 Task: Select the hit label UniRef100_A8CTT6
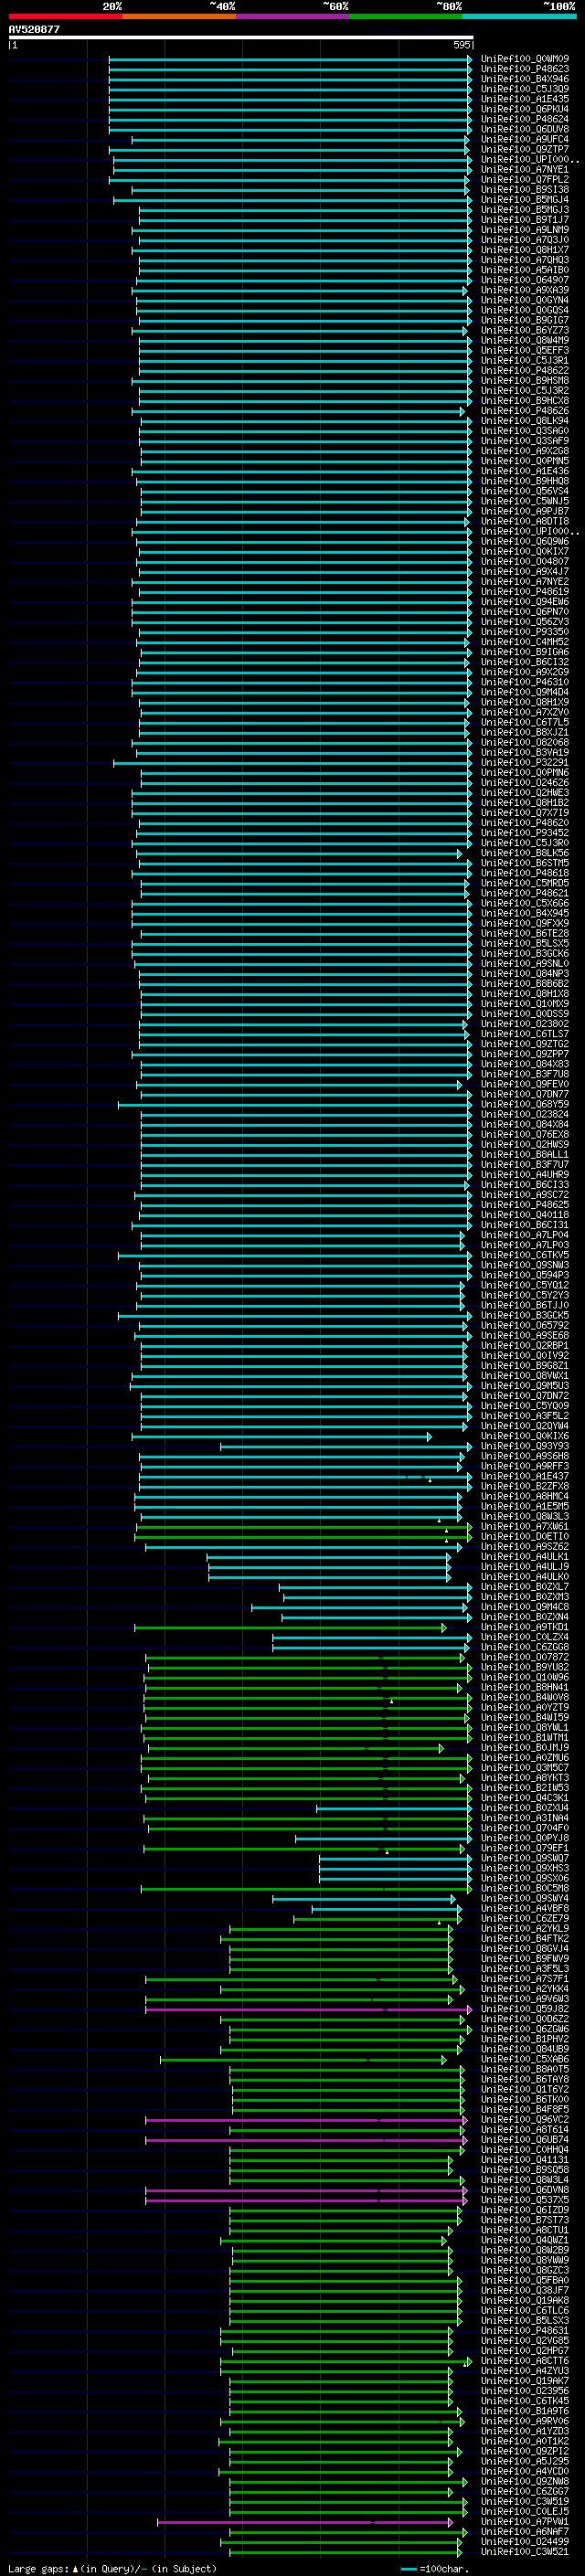click(525, 2360)
